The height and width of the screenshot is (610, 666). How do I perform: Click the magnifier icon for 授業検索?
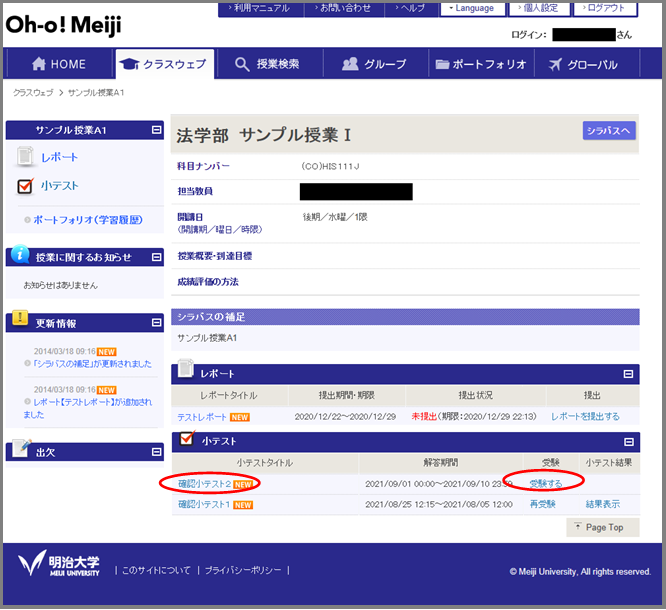pos(242,64)
